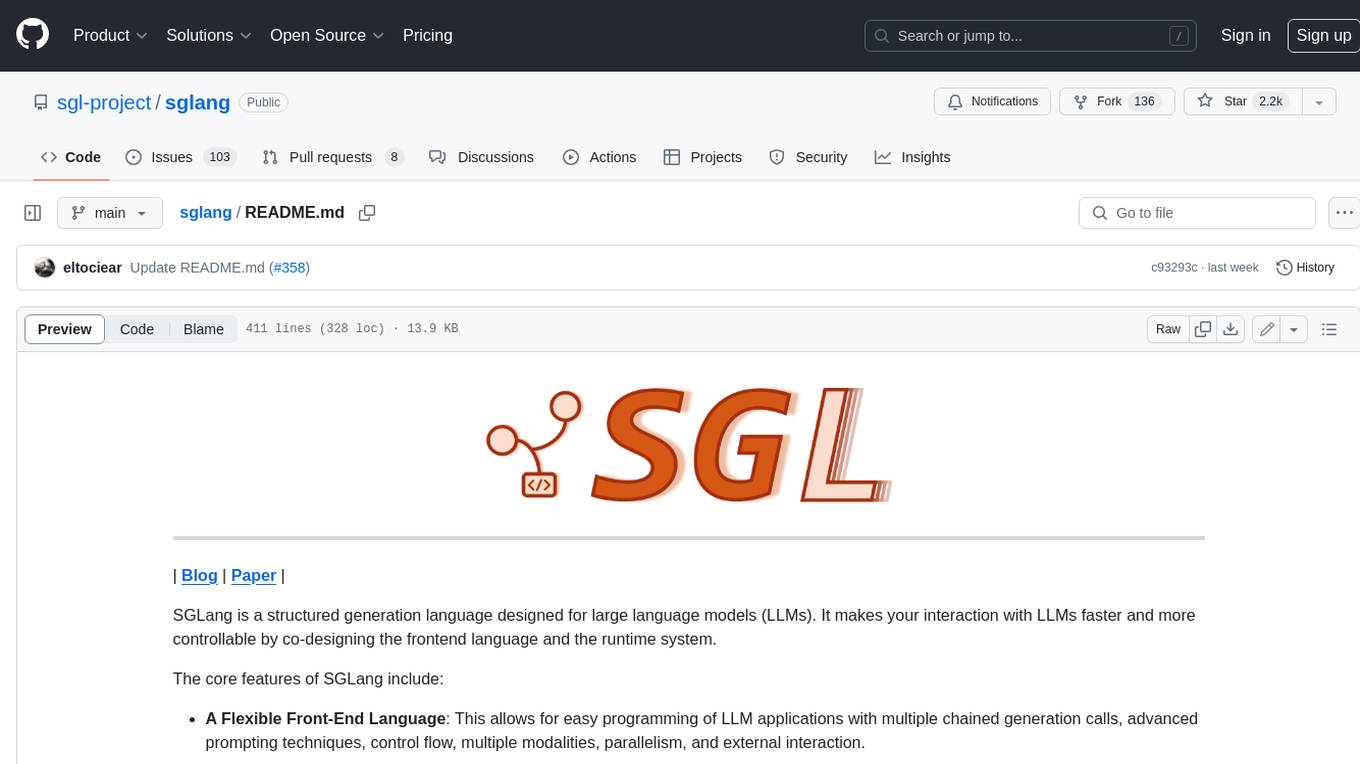
Task: Focus the Search or jump to field
Action: [1032, 36]
